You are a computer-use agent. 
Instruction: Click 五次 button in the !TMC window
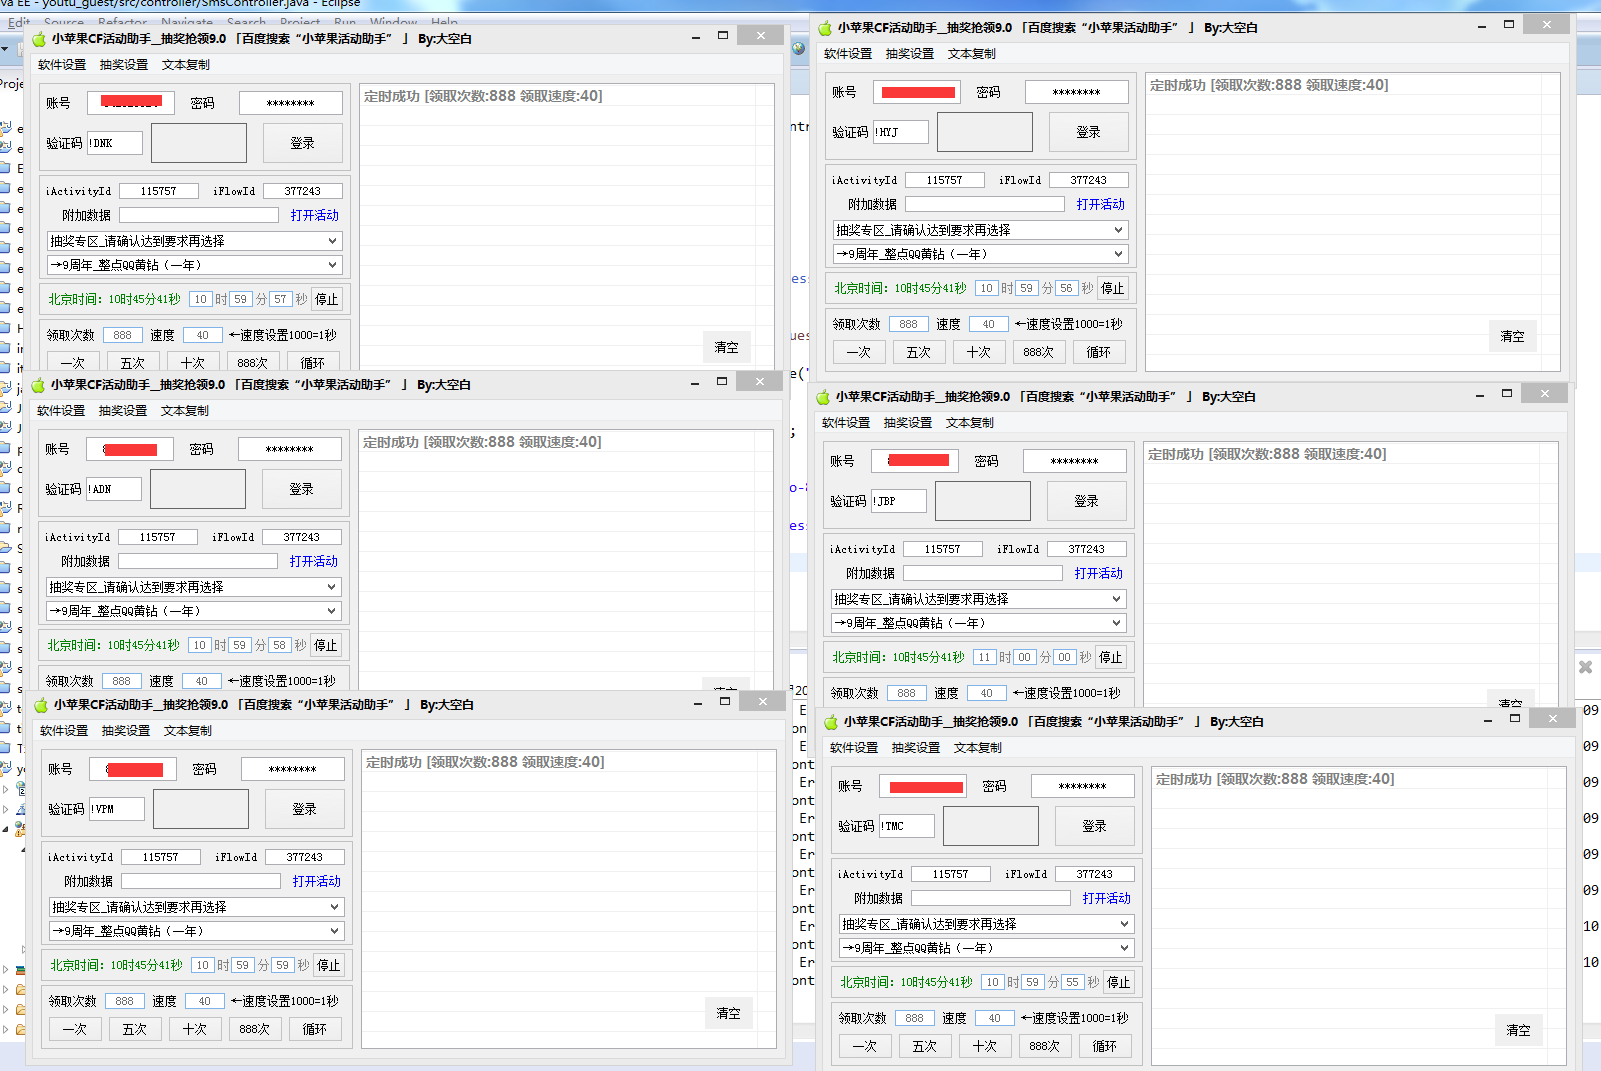click(x=925, y=1046)
